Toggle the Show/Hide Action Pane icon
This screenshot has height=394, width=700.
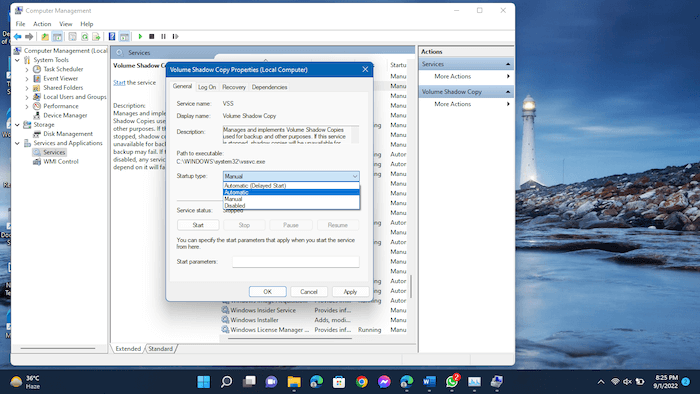click(125, 37)
